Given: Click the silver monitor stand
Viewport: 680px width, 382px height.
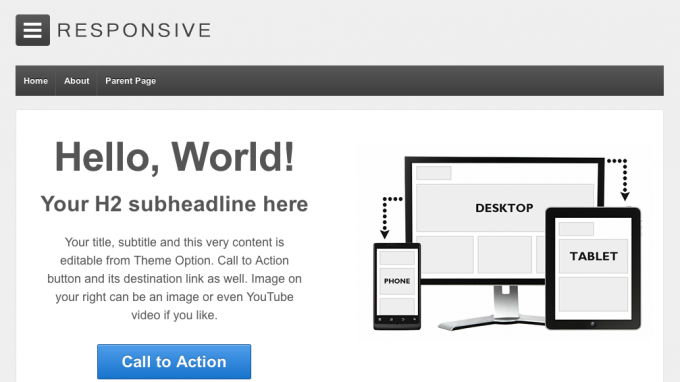Looking at the screenshot, I should click(x=499, y=308).
